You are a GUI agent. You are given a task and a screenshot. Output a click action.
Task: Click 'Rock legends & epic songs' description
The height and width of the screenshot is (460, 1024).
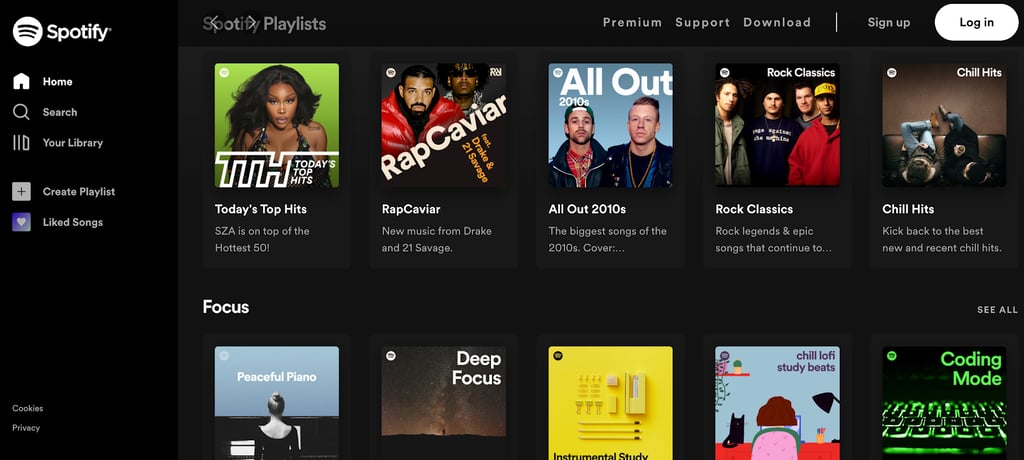pos(773,239)
